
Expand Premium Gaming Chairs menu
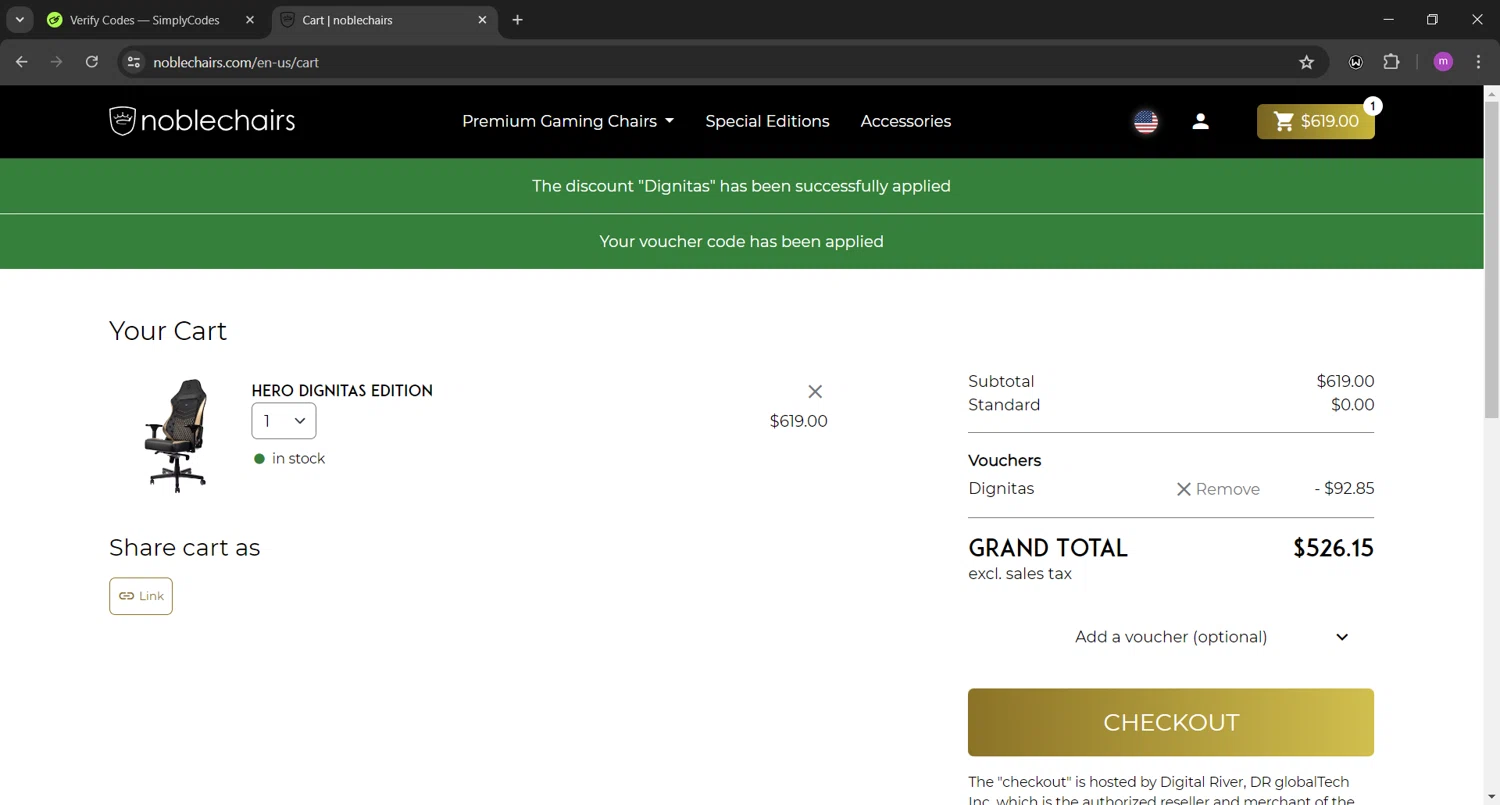pos(568,121)
